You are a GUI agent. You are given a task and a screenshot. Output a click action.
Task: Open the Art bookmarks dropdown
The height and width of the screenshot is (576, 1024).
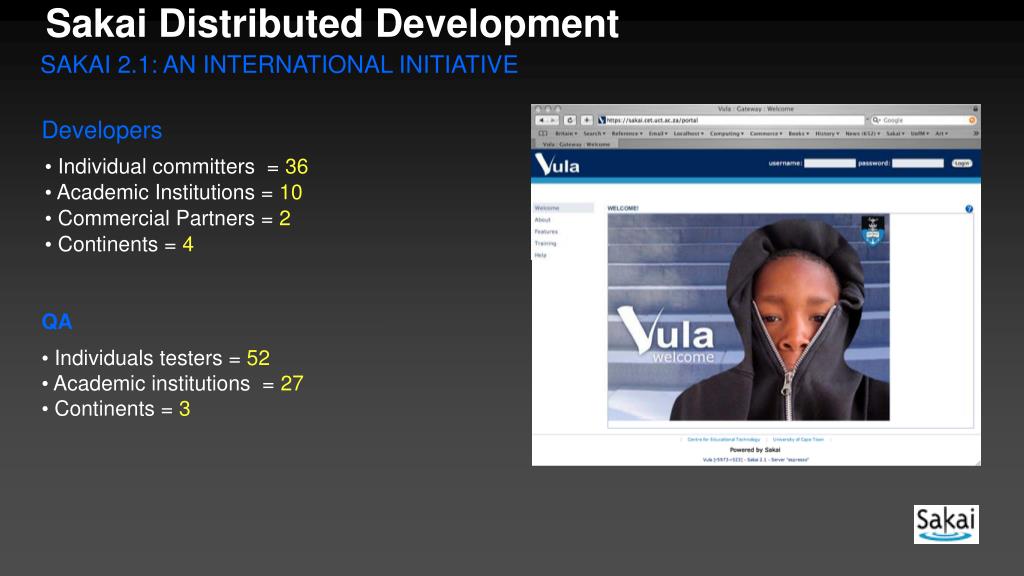(941, 133)
